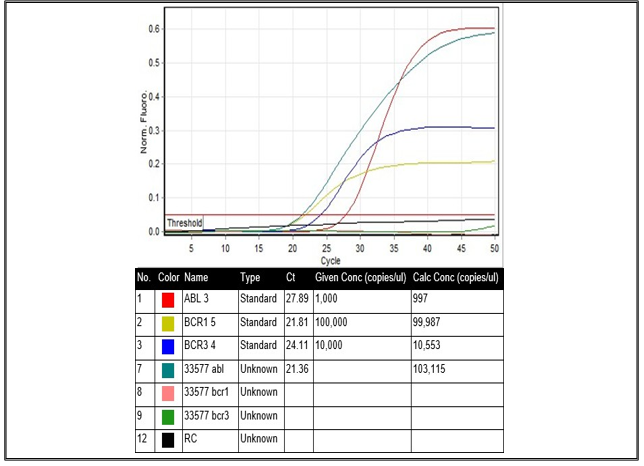
Task: Sort by the Name column header
Action: tap(196, 277)
